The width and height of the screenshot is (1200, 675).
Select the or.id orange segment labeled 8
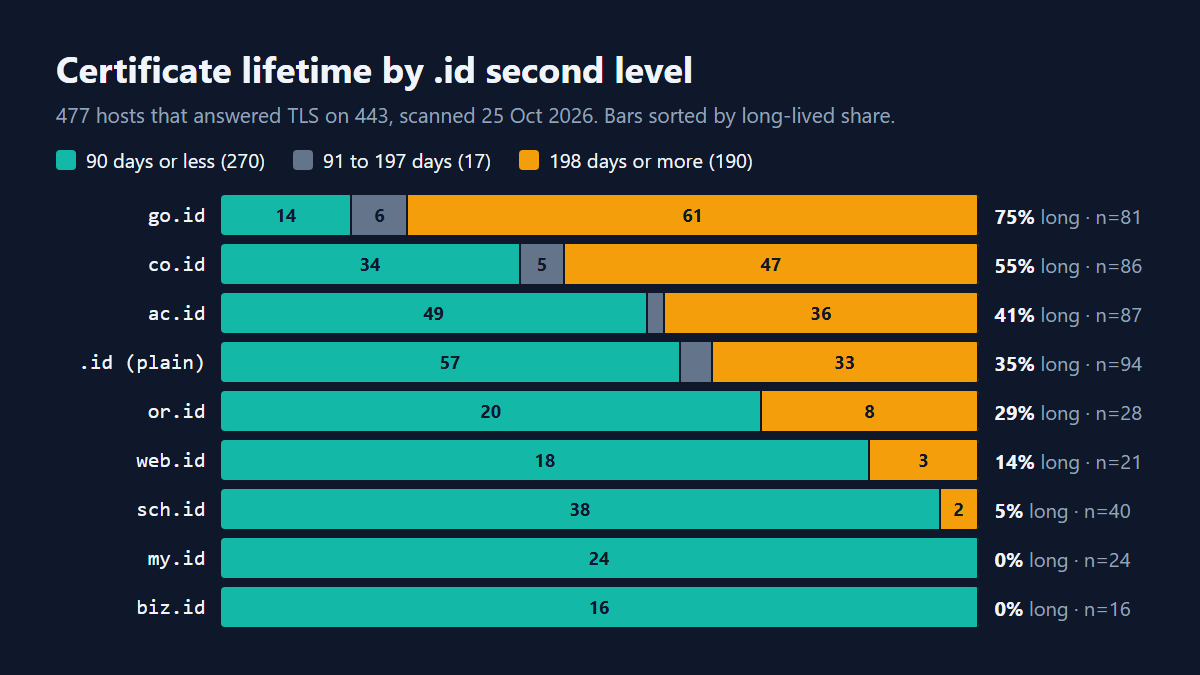pos(870,411)
